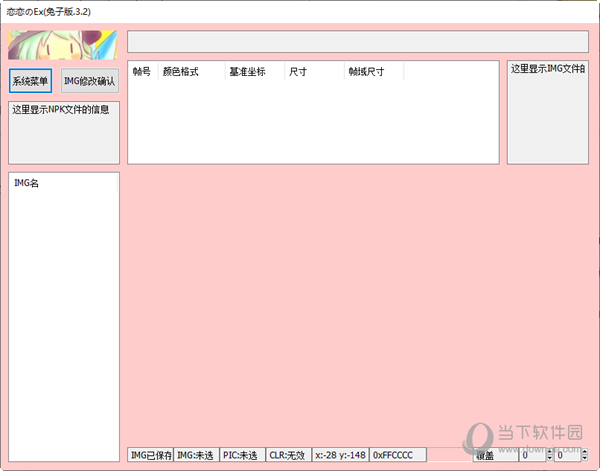
Task: Click the IMG file information panel
Action: 547,113
